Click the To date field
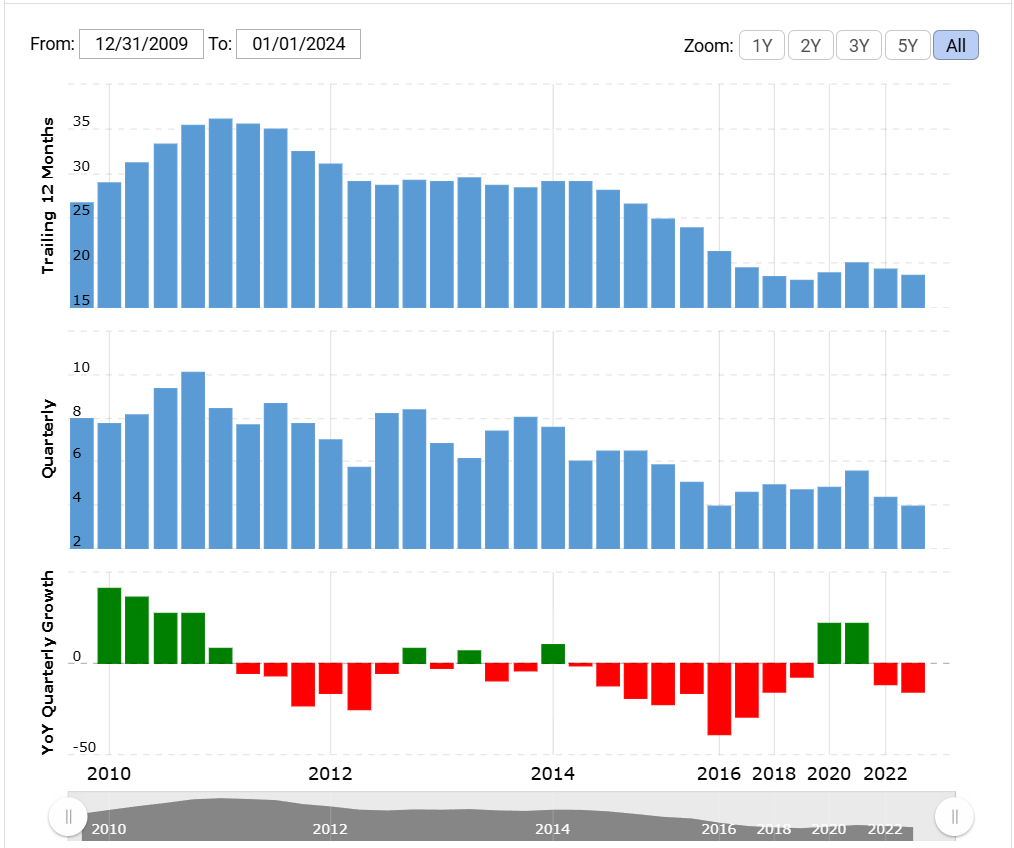 [298, 44]
